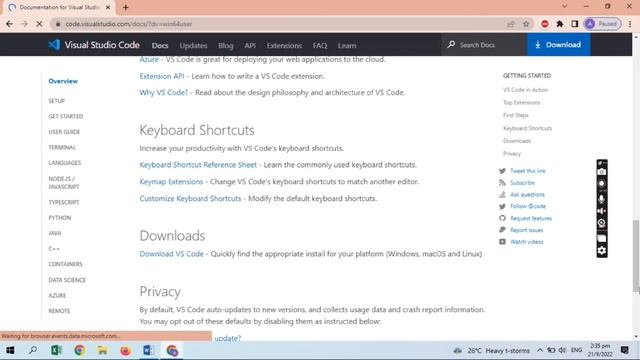This screenshot has width=640, height=360.
Task: Open the Download VS Code link
Action: [x=171, y=253]
